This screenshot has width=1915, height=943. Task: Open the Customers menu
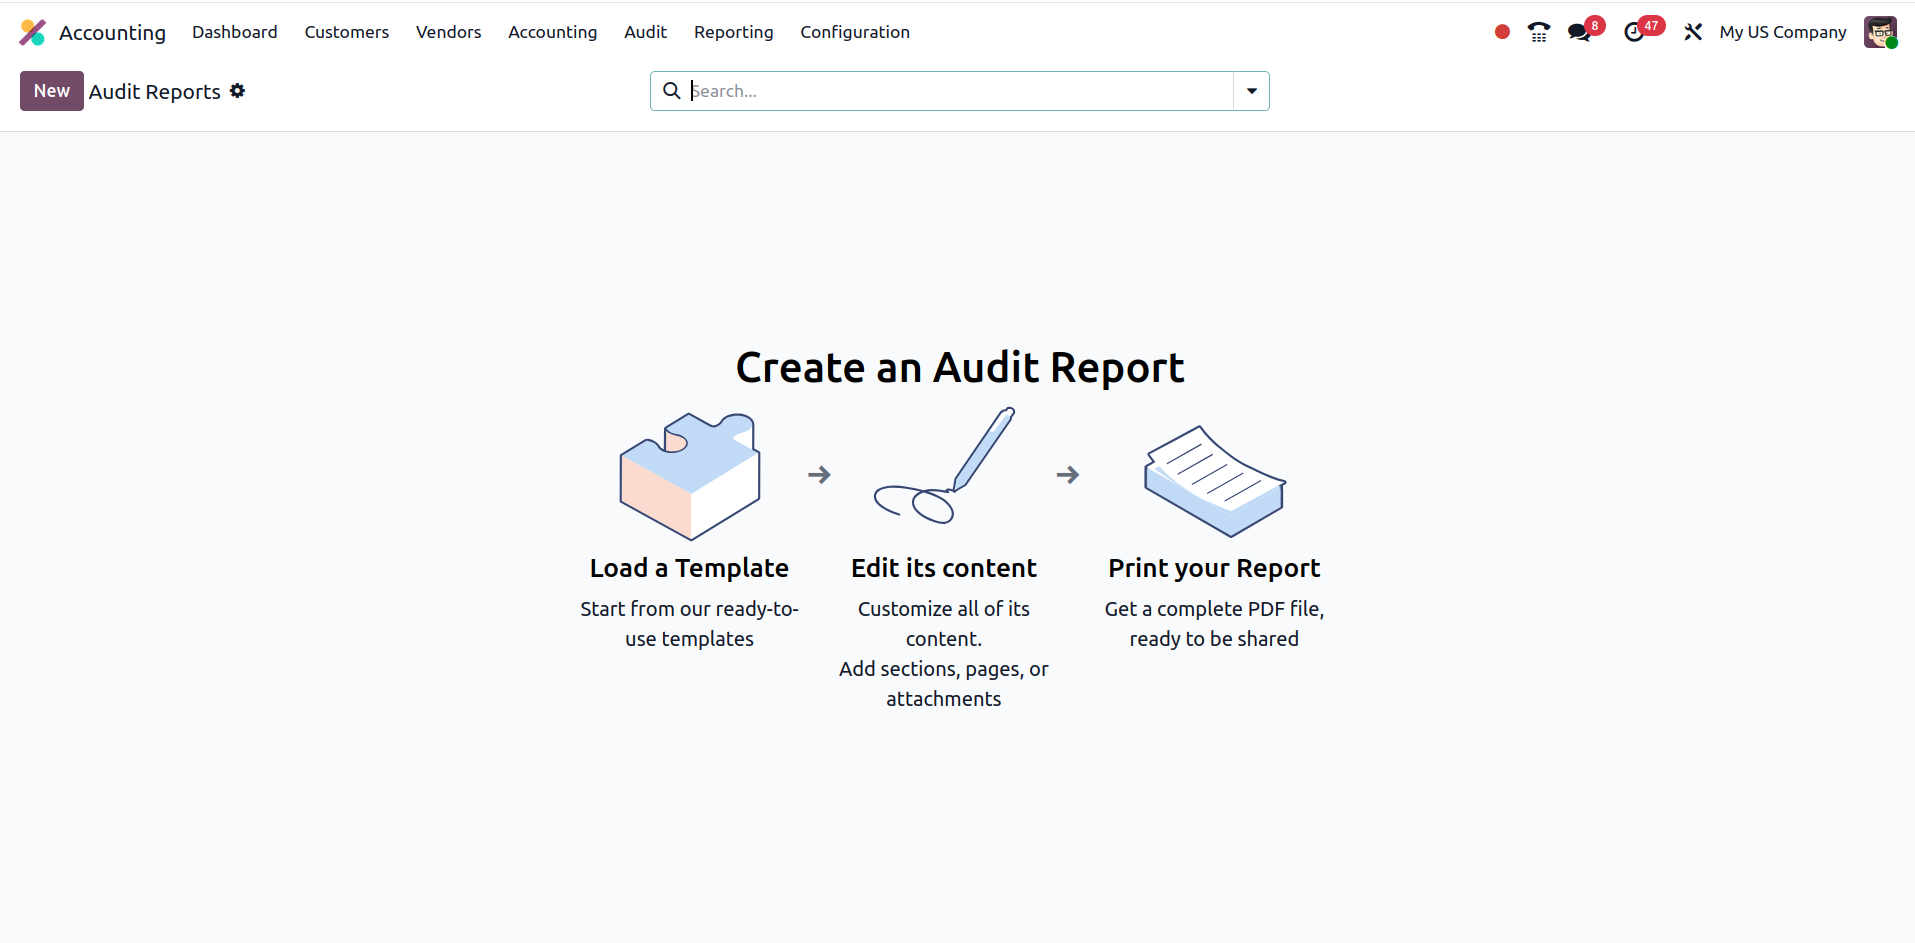tap(346, 32)
